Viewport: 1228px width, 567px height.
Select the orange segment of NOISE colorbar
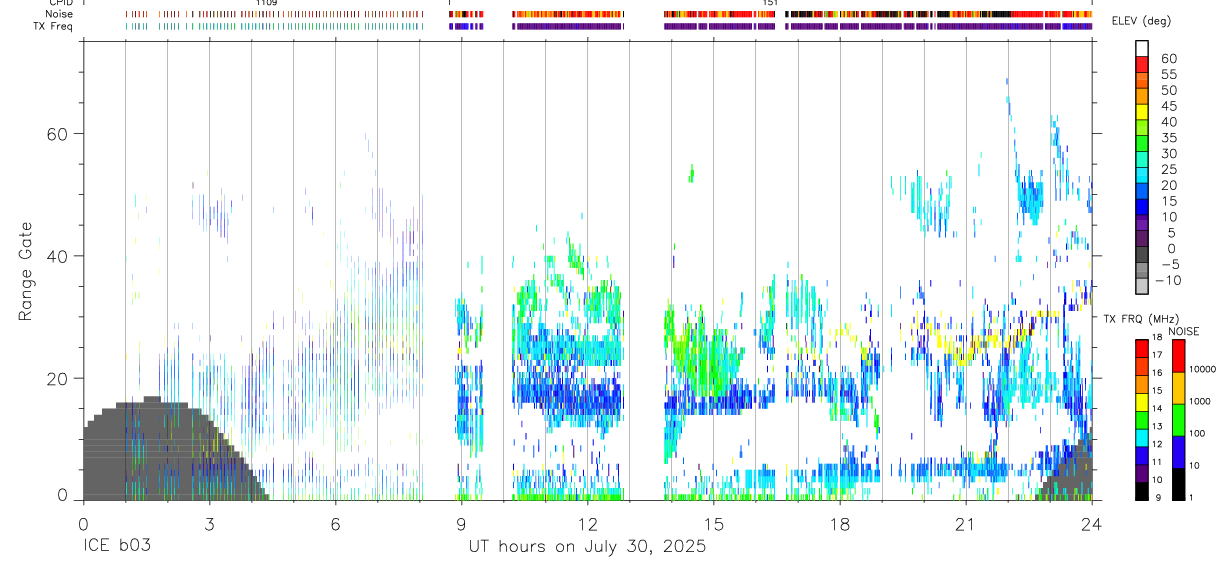(1178, 388)
